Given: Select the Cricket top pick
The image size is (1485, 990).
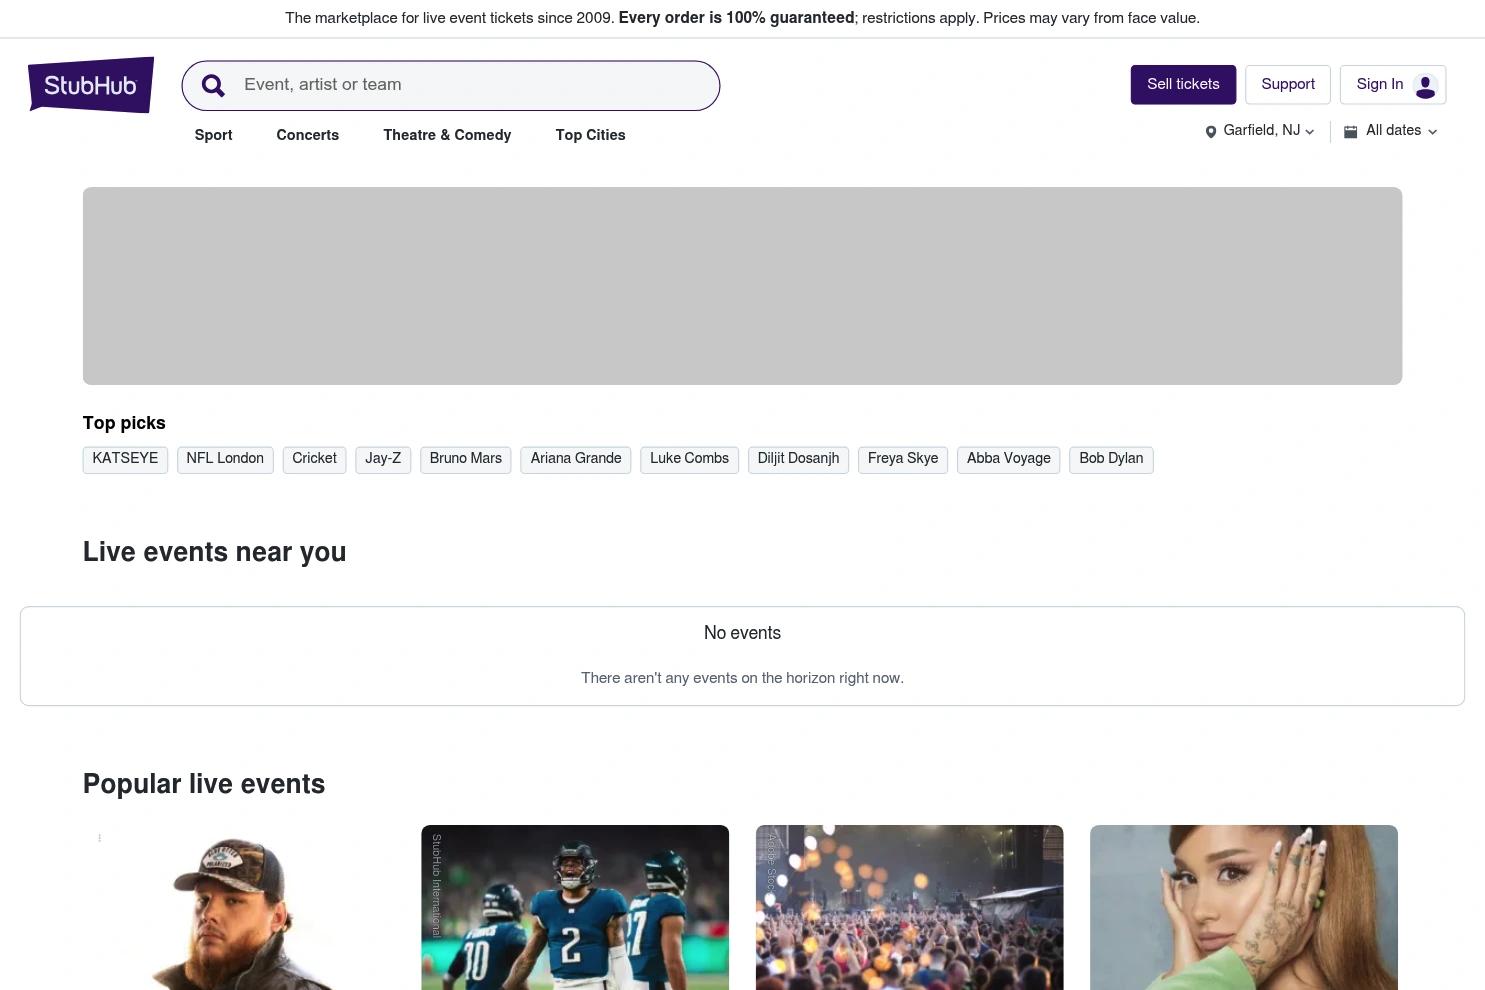Looking at the screenshot, I should 314,459.
